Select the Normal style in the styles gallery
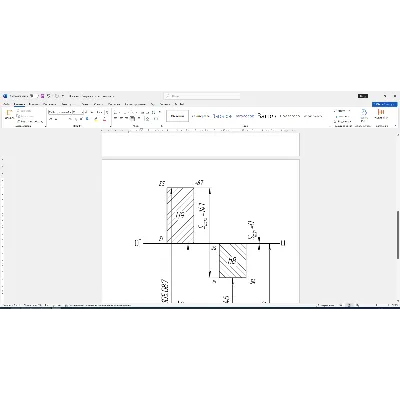This screenshot has width=400, height=400. tap(177, 116)
